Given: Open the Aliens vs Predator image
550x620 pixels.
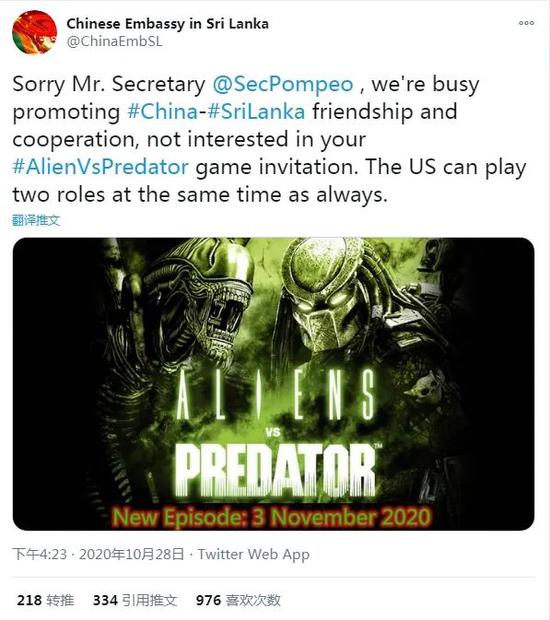Looking at the screenshot, I should coord(274,384).
